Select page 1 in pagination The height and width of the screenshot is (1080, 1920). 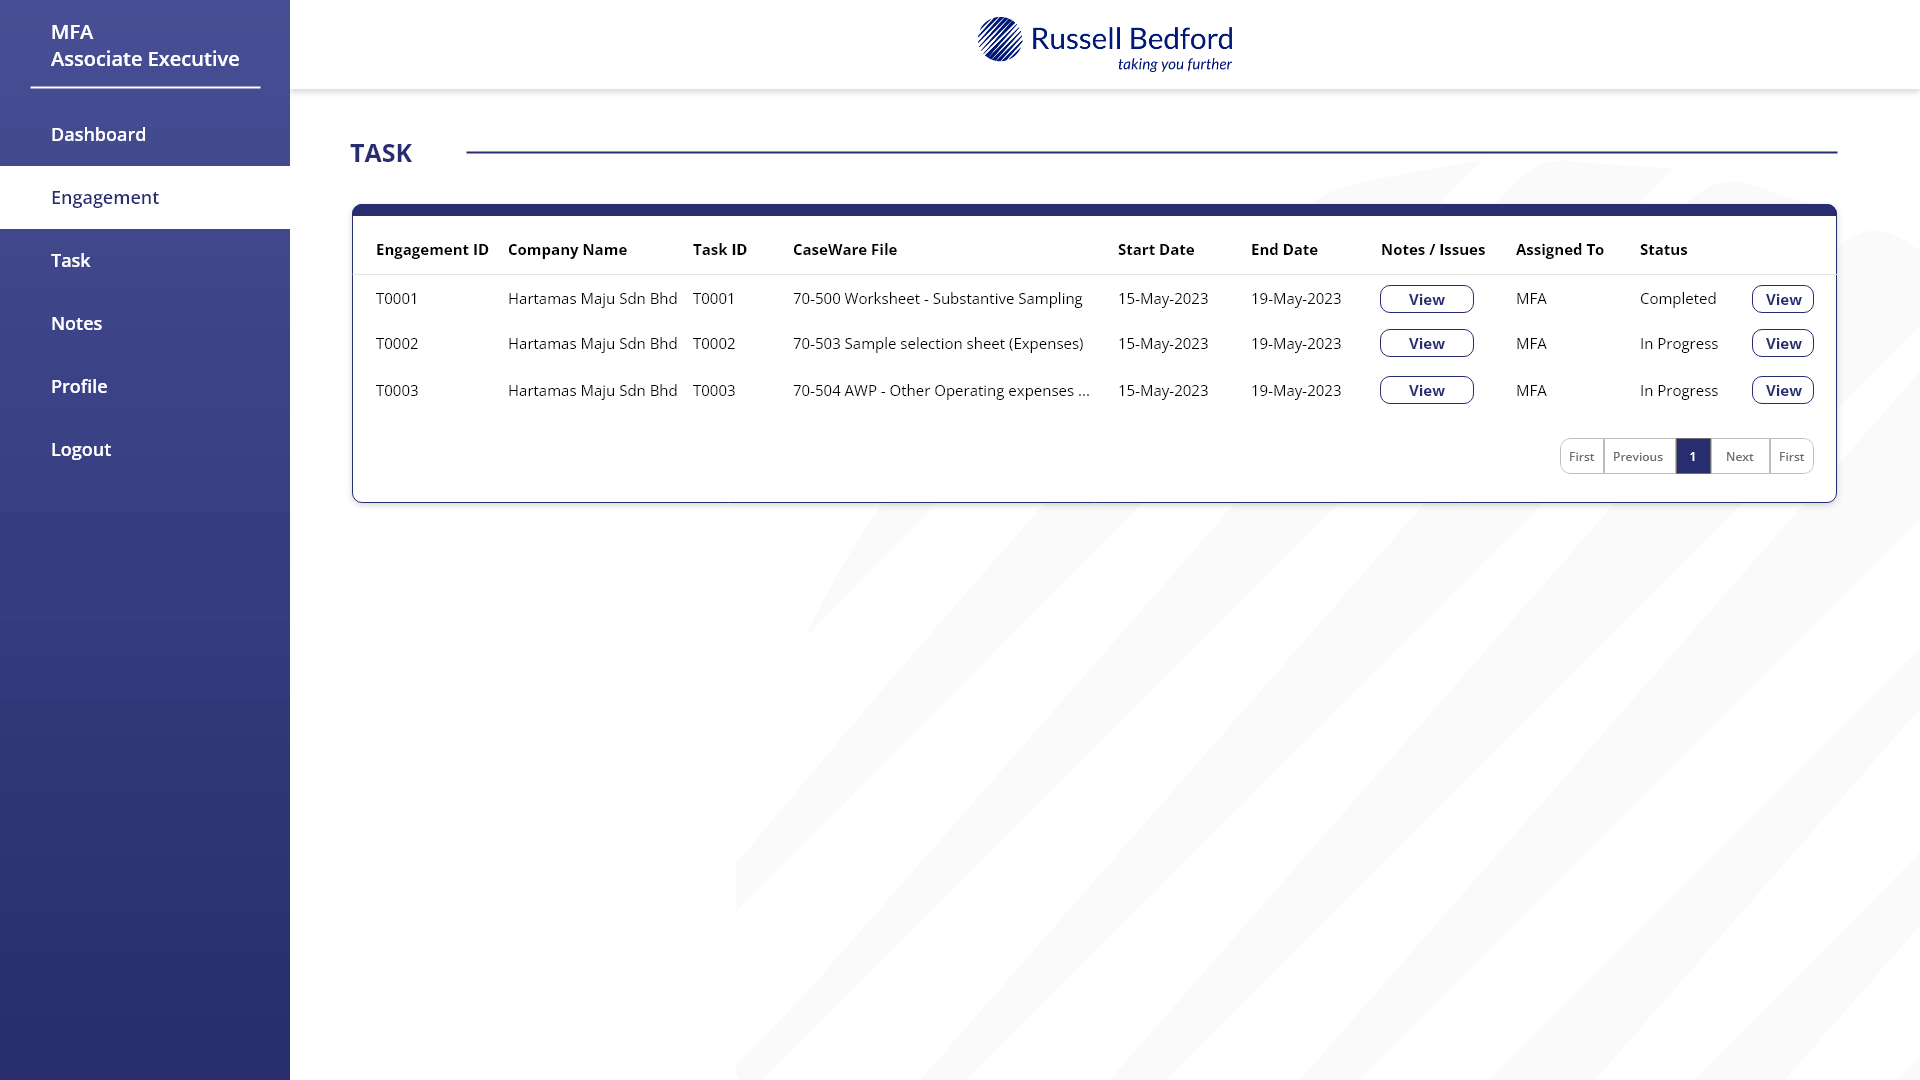coord(1692,456)
